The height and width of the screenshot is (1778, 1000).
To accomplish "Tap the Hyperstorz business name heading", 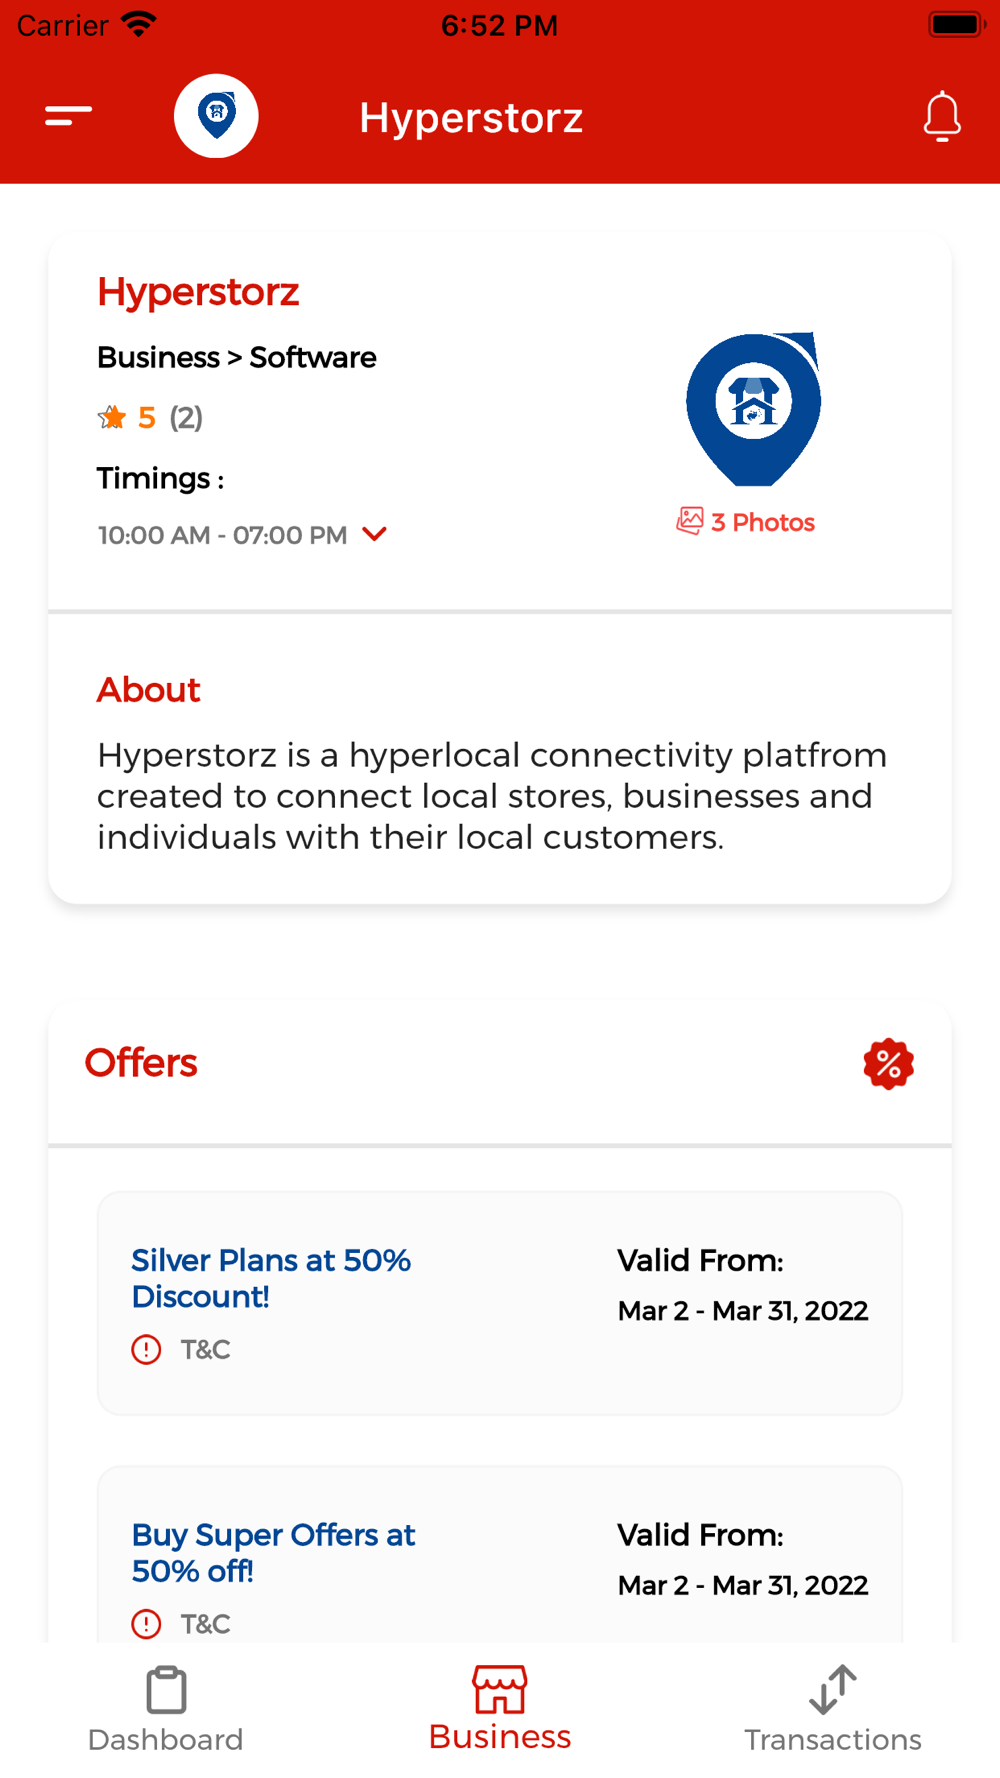I will click(198, 292).
